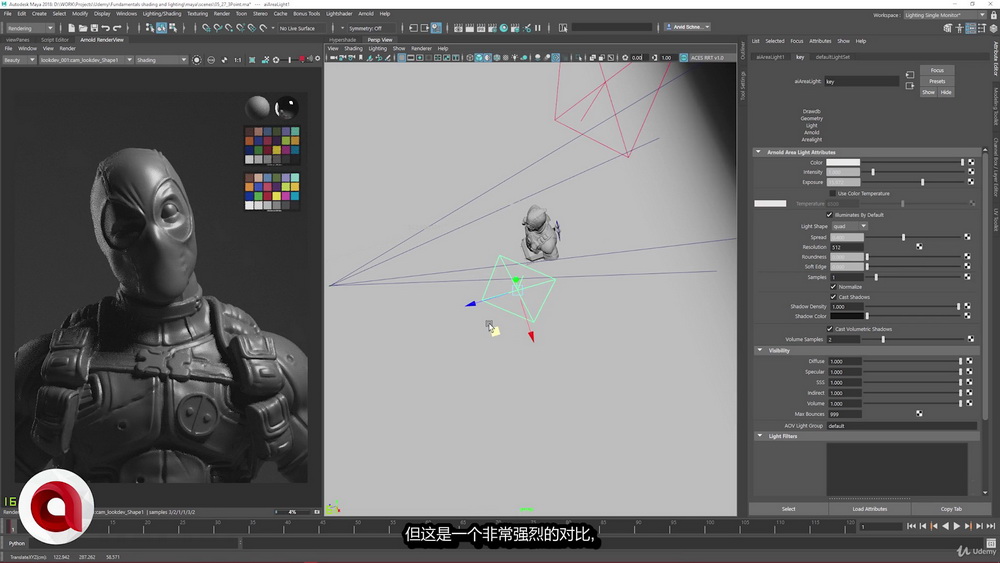This screenshot has height=563, width=1000.
Task: Click the input connection icon beside the aiAreaLight name
Action: click(x=910, y=75)
